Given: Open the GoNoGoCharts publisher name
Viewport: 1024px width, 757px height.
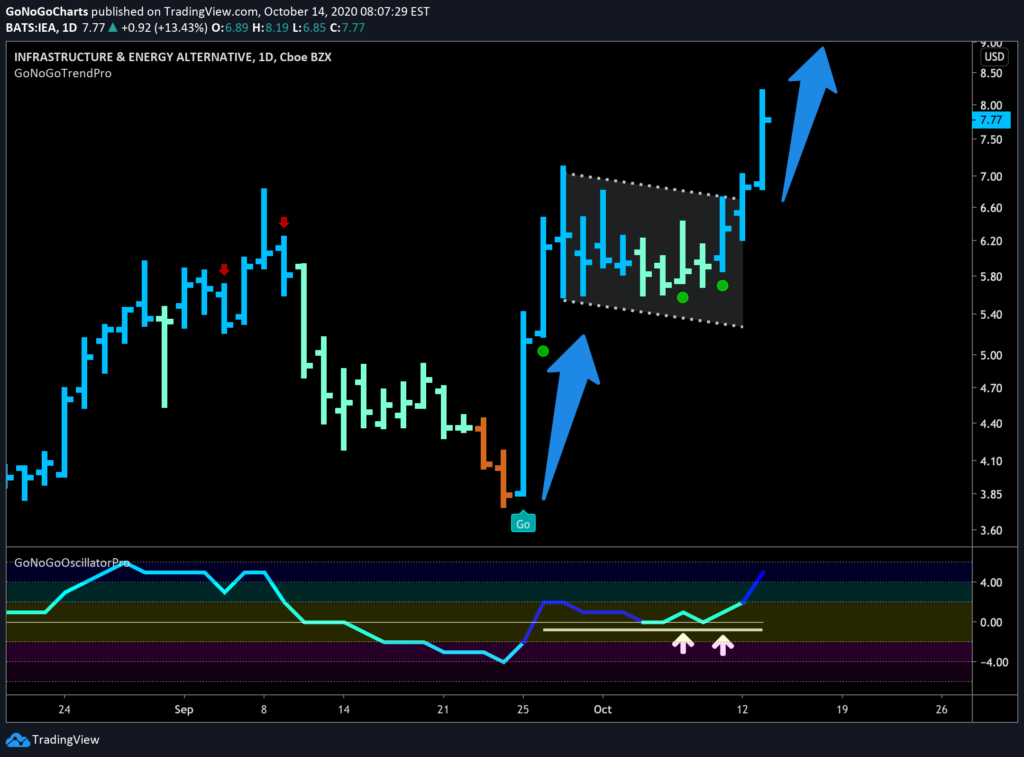Looking at the screenshot, I should click(x=46, y=12).
